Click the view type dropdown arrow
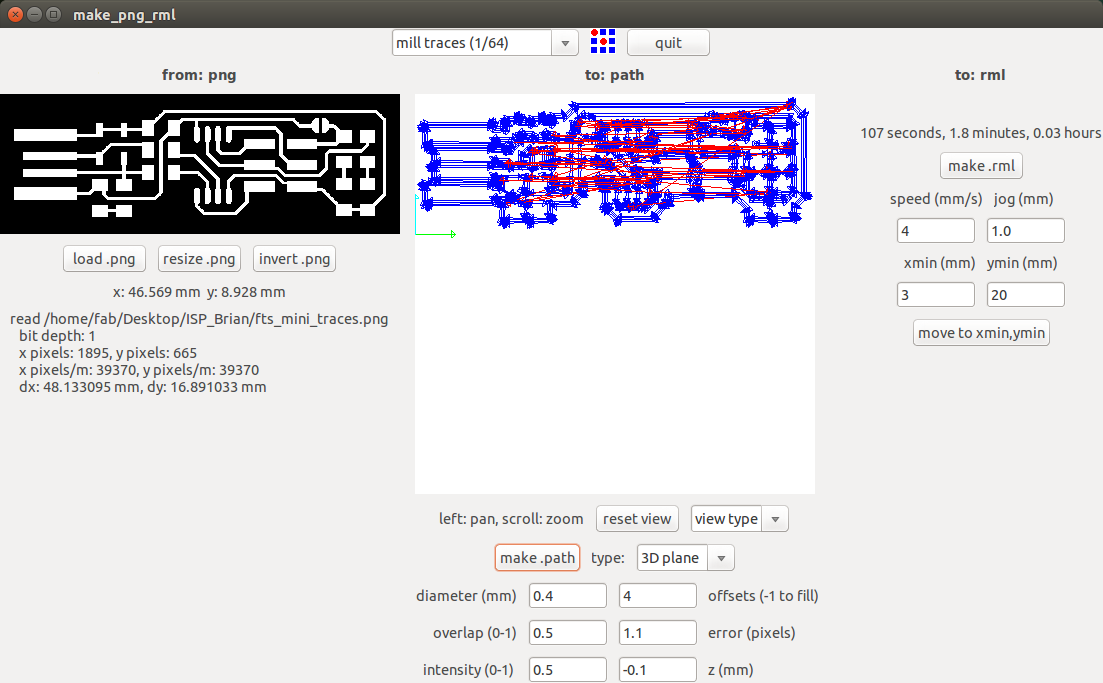This screenshot has width=1103, height=683. 775,519
